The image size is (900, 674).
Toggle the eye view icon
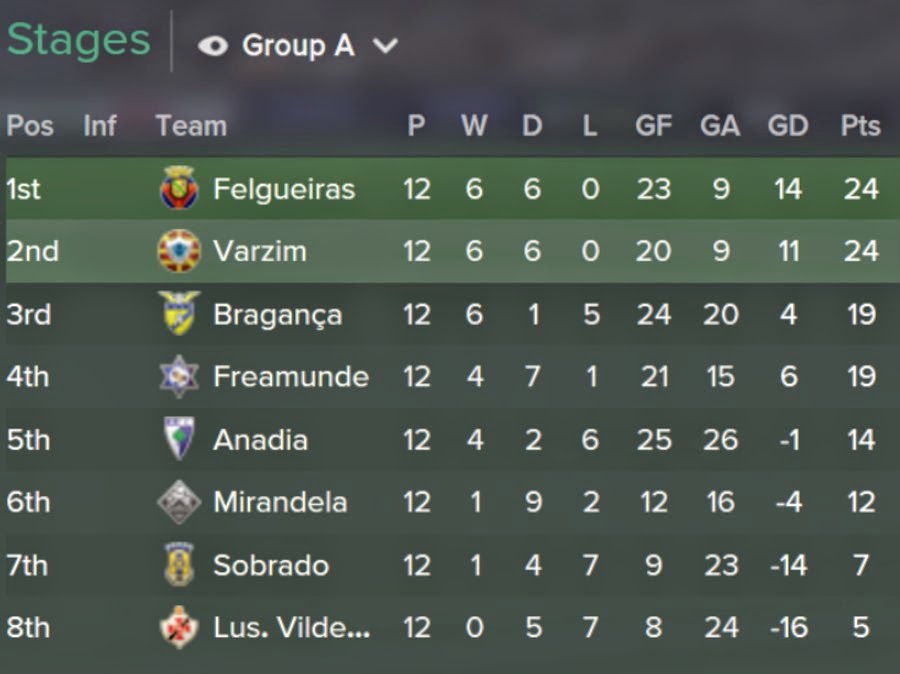213,46
